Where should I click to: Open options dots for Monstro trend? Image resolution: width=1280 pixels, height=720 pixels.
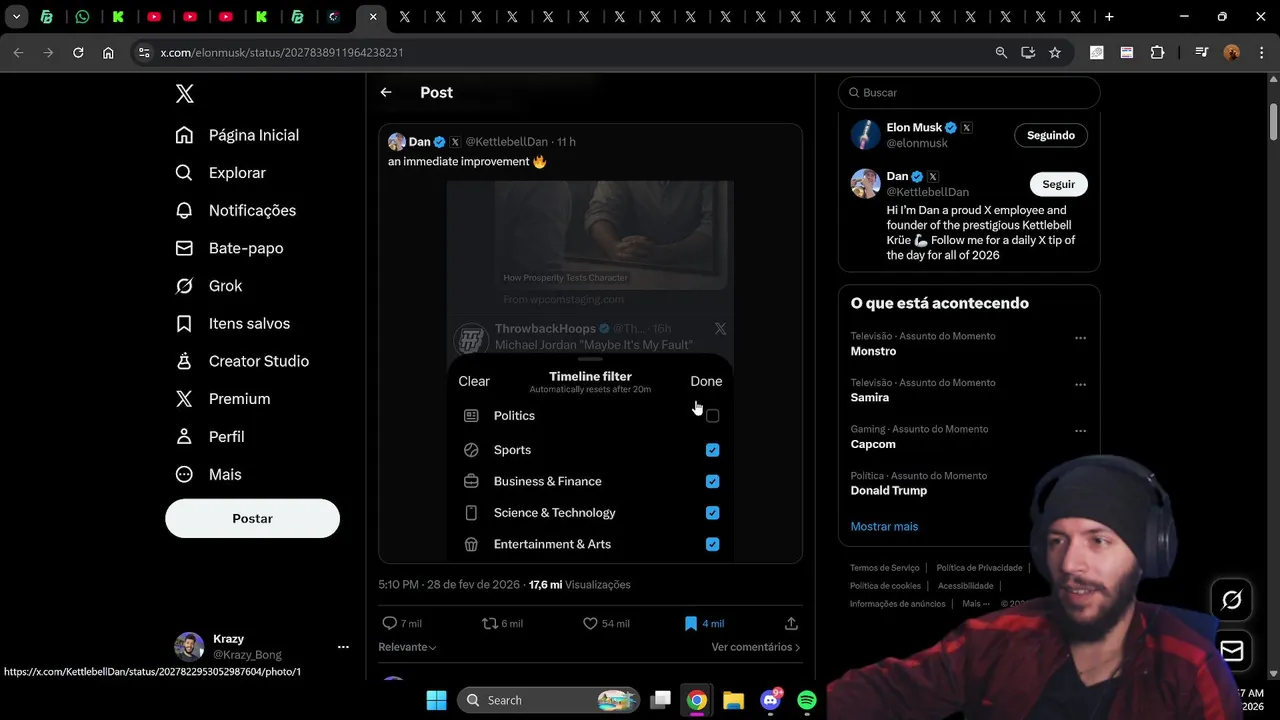point(1080,338)
